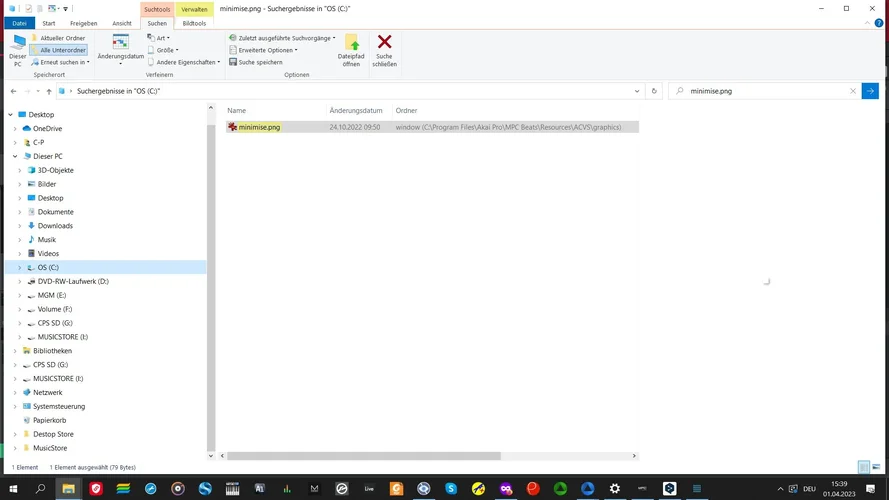889x500 pixels.
Task: Open the Ableton Live taskbar icon
Action: 369,489
